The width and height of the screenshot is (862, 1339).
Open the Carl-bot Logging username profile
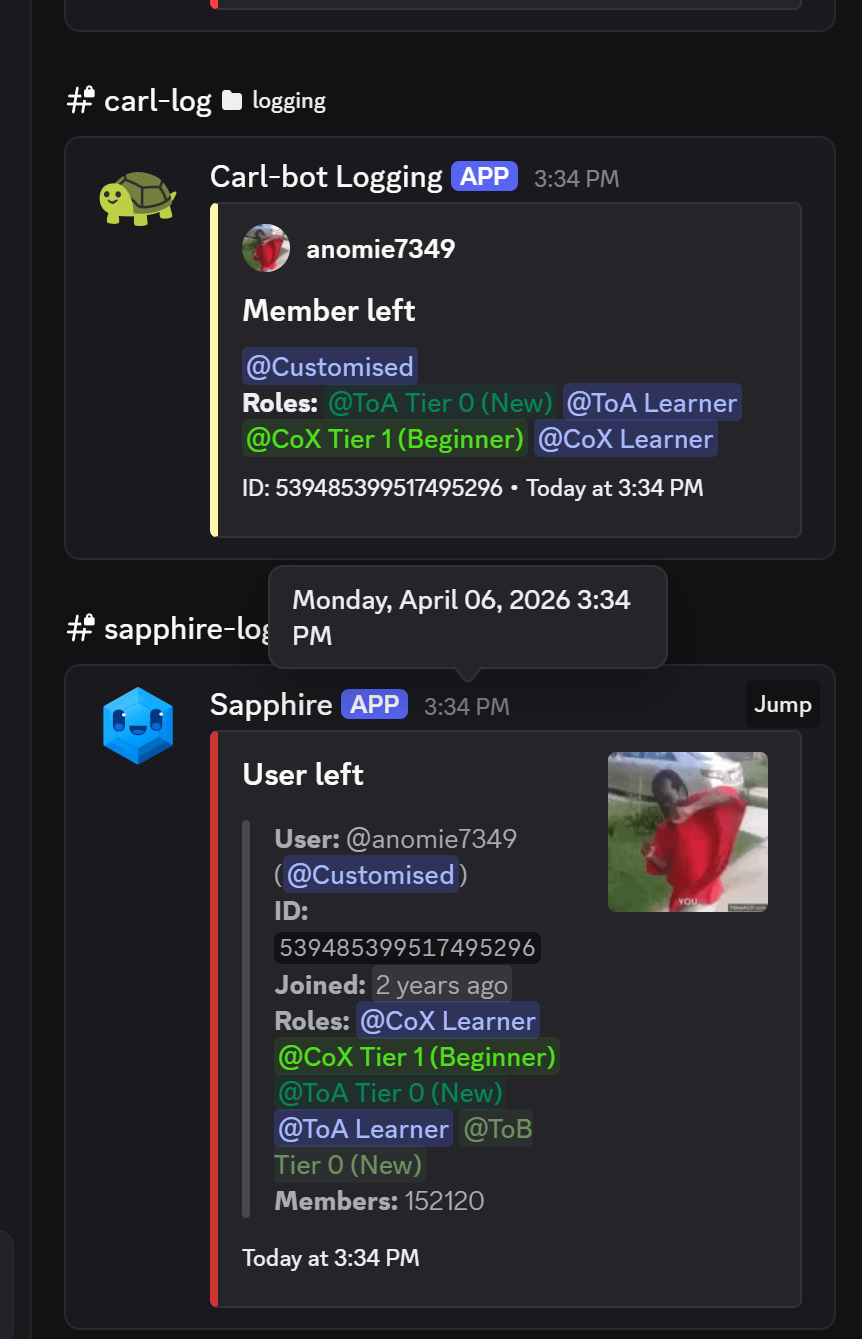click(326, 177)
